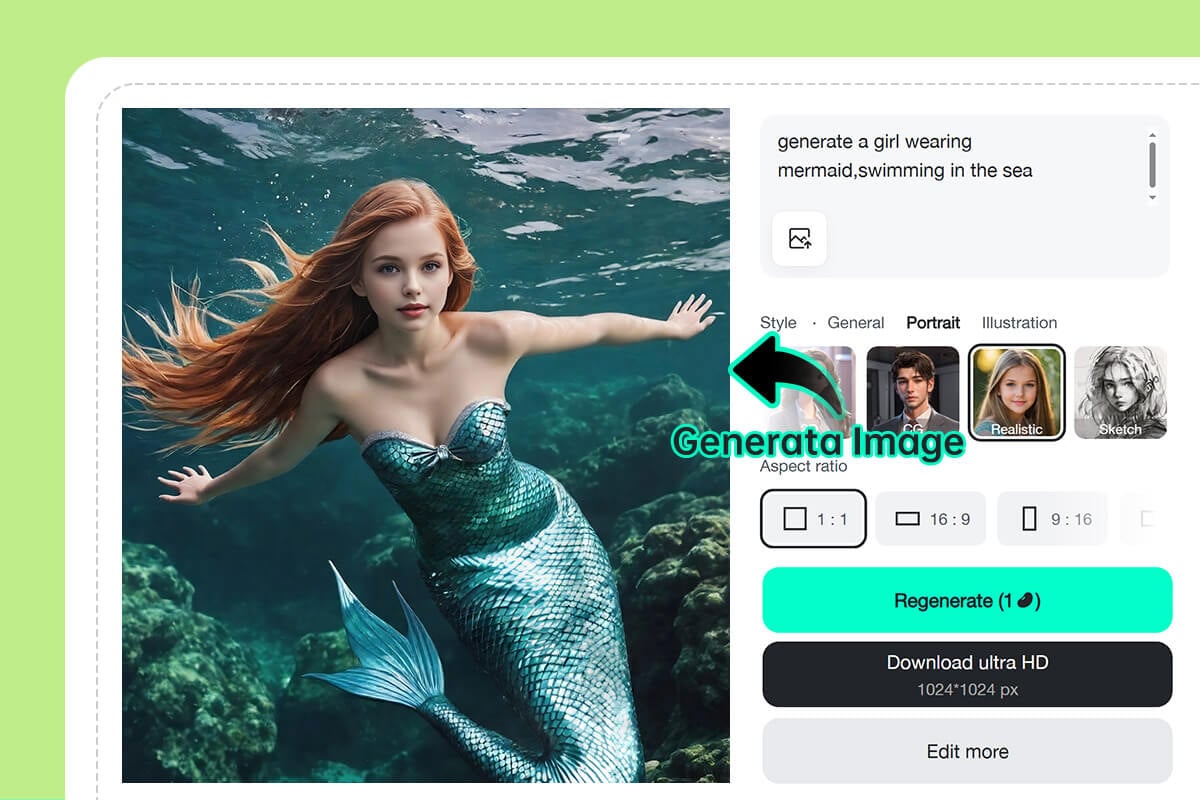Screen dimensions: 1200x800
Task: Click the Edit more button
Action: [967, 751]
